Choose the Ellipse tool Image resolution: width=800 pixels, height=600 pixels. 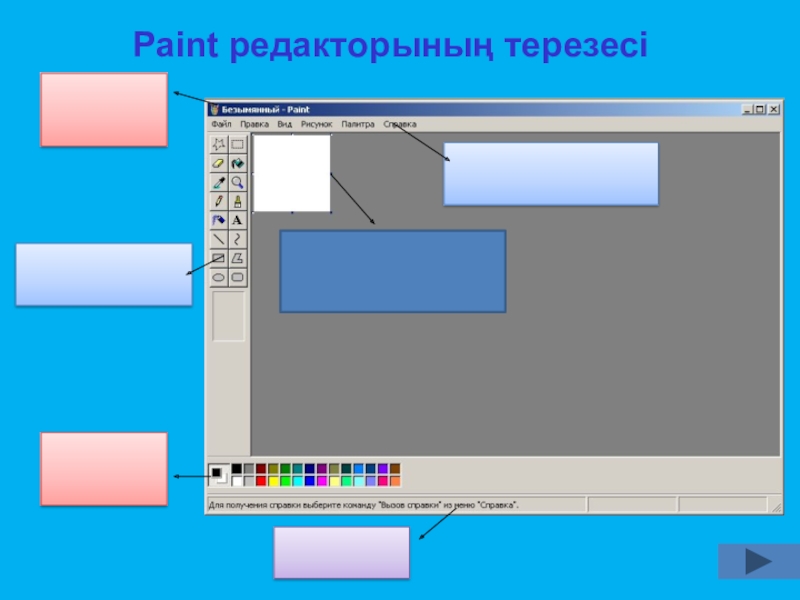pos(219,278)
